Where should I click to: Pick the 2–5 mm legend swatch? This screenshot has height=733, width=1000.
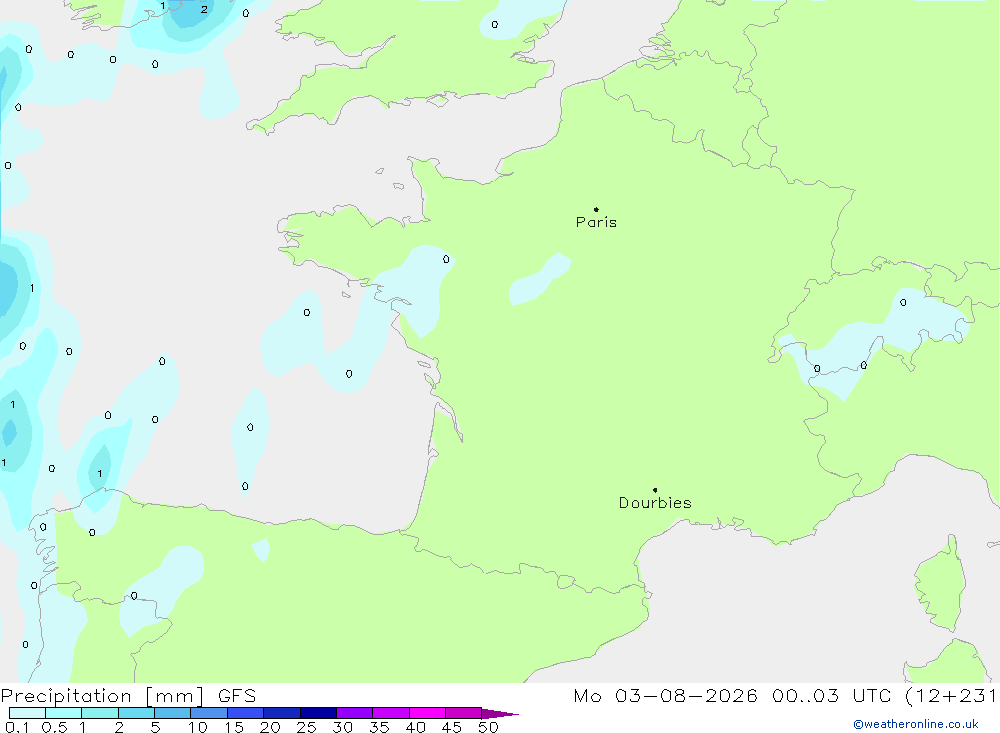[x=136, y=713]
